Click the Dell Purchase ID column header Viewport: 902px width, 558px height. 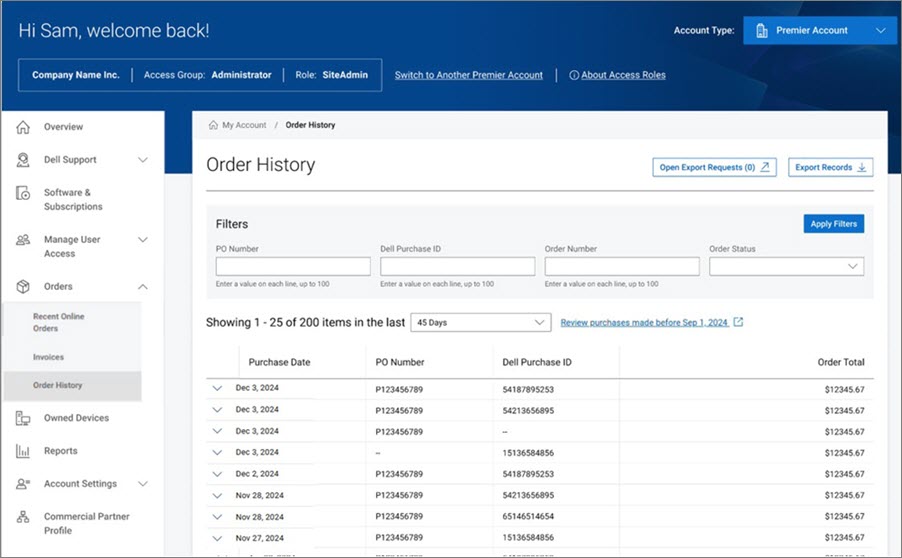(537, 362)
